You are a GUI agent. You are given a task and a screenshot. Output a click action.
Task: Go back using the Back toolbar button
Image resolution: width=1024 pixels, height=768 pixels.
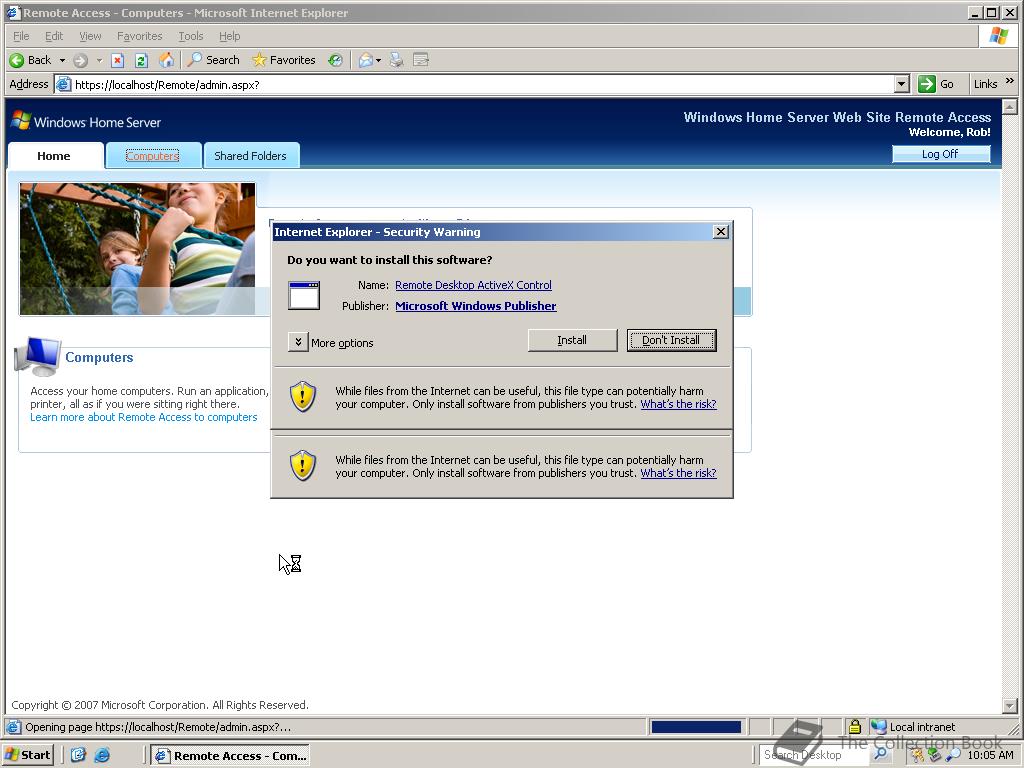(30, 60)
